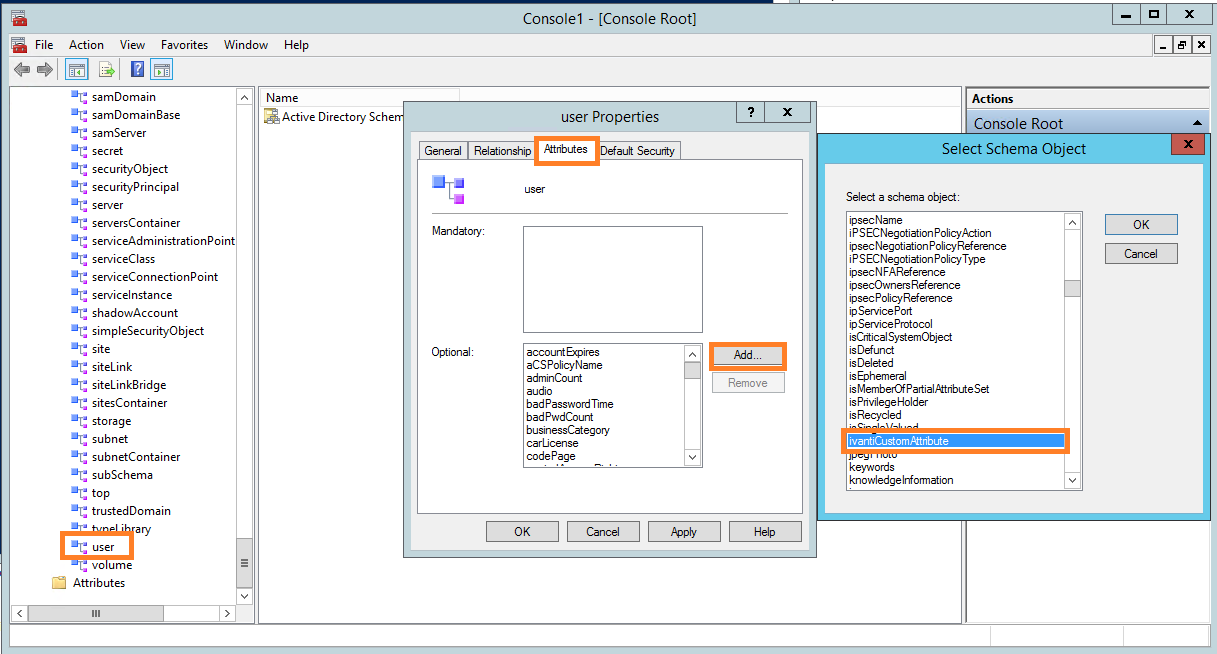Select 'isCriticalSystemObject' in schema object list
Image resolution: width=1217 pixels, height=654 pixels.
click(x=900, y=337)
